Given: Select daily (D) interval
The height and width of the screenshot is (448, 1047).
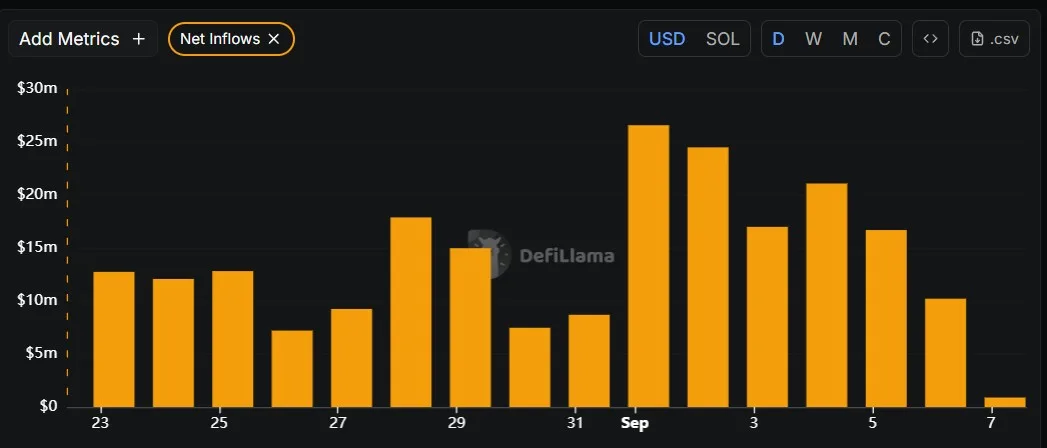Looking at the screenshot, I should click(778, 39).
